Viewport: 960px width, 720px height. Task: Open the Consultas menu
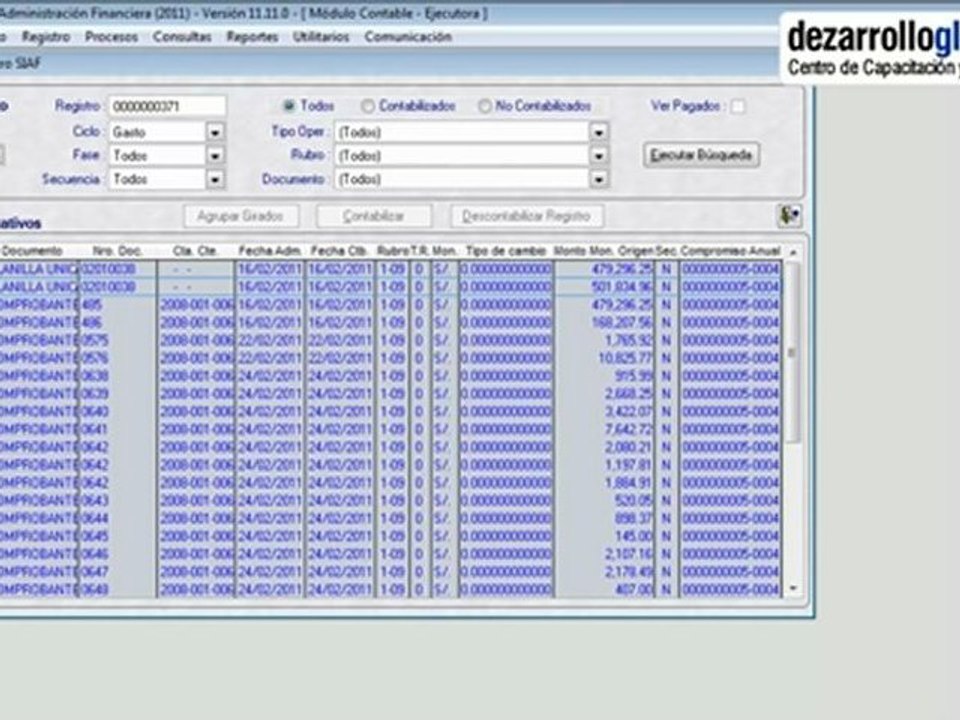[182, 37]
